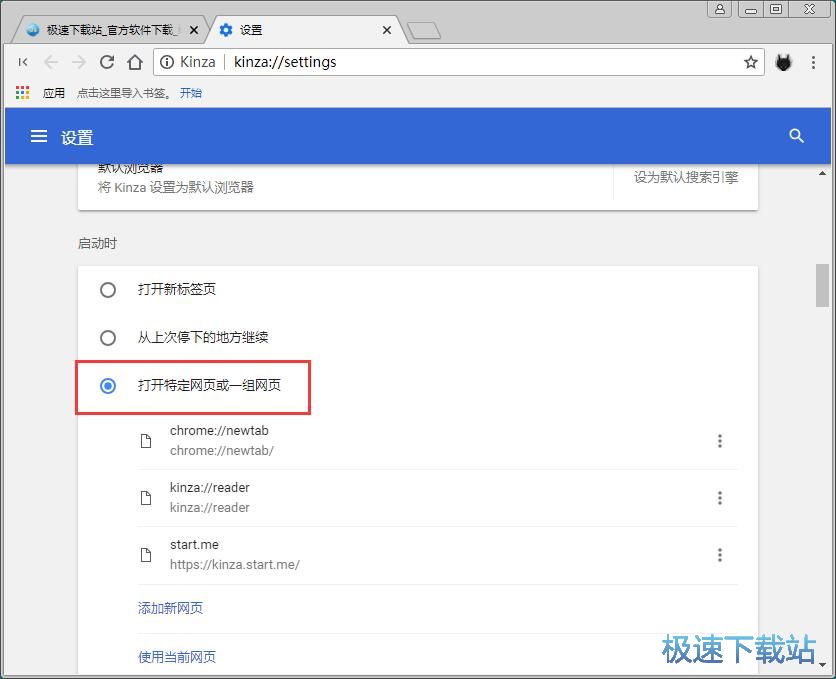Image resolution: width=836 pixels, height=679 pixels.
Task: Select continue where you left off option
Action: pyautogui.click(x=108, y=338)
